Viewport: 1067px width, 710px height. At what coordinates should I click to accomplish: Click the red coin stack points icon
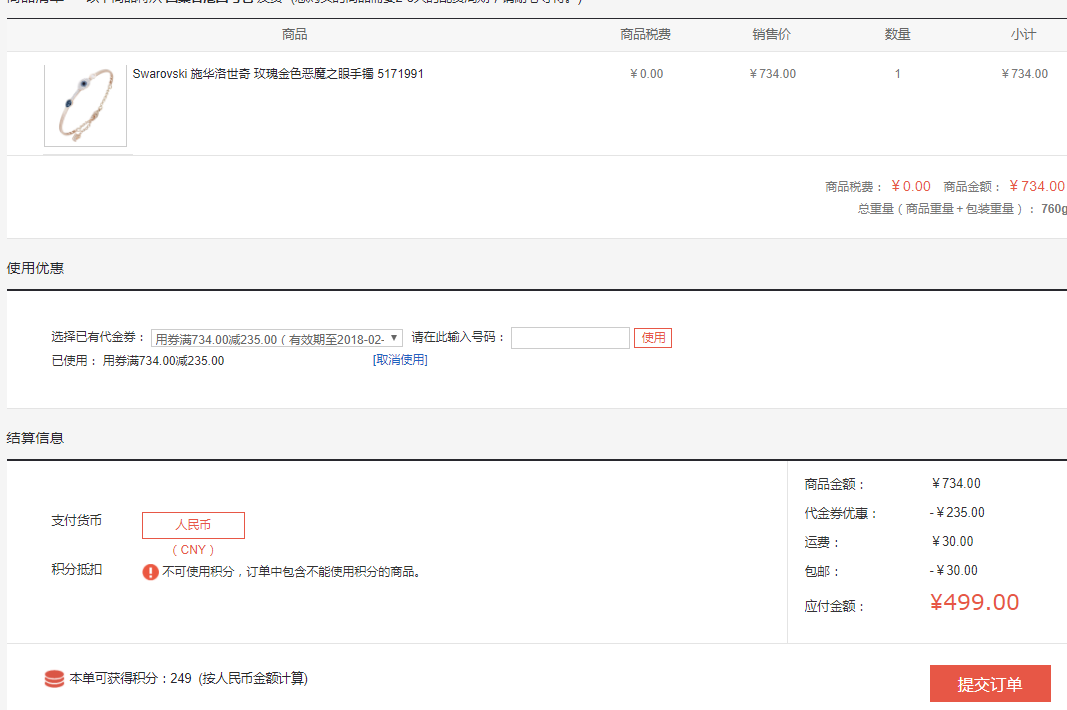tap(54, 679)
